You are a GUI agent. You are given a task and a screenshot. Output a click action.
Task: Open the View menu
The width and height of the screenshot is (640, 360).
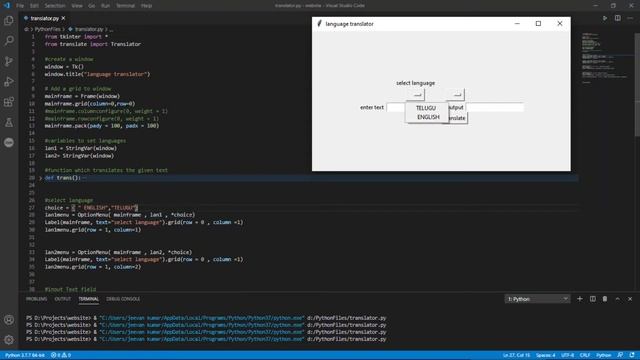click(77, 6)
